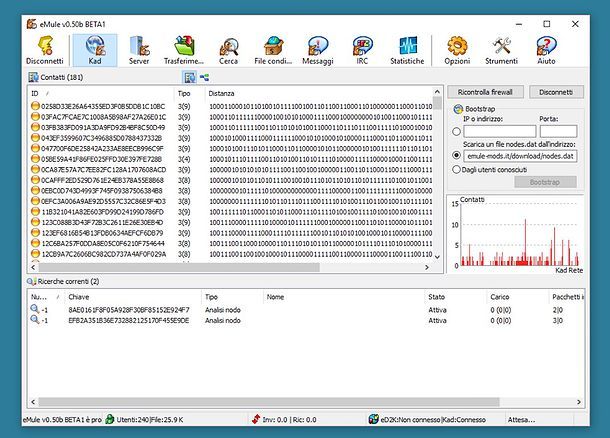Click Utenti:240 status bar entry
Image resolution: width=610 pixels, height=438 pixels.
tap(133, 419)
